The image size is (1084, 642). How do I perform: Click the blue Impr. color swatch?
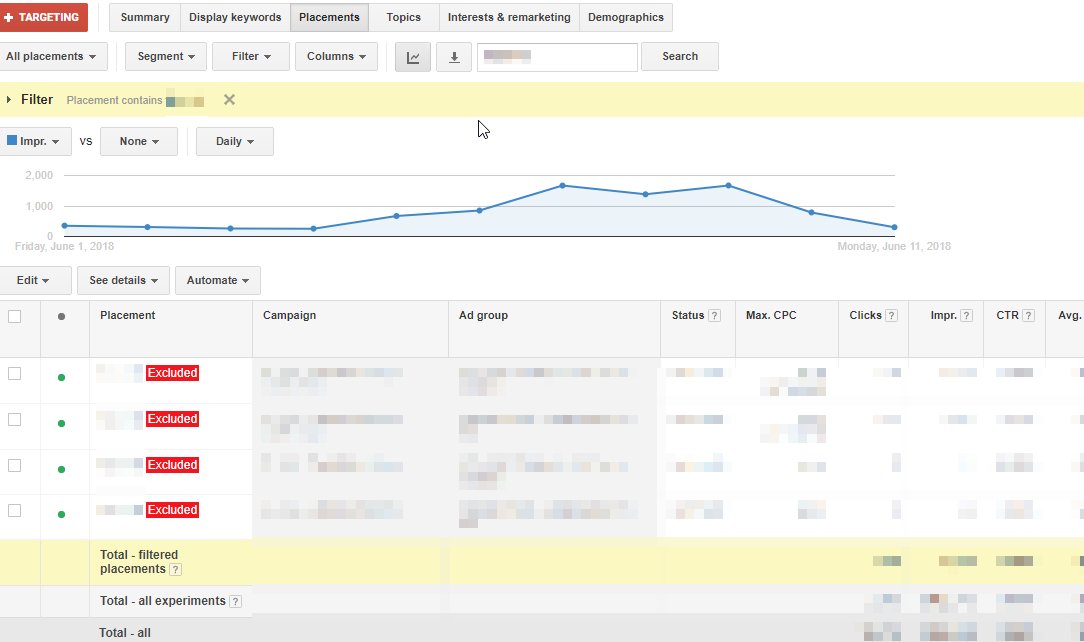12,140
